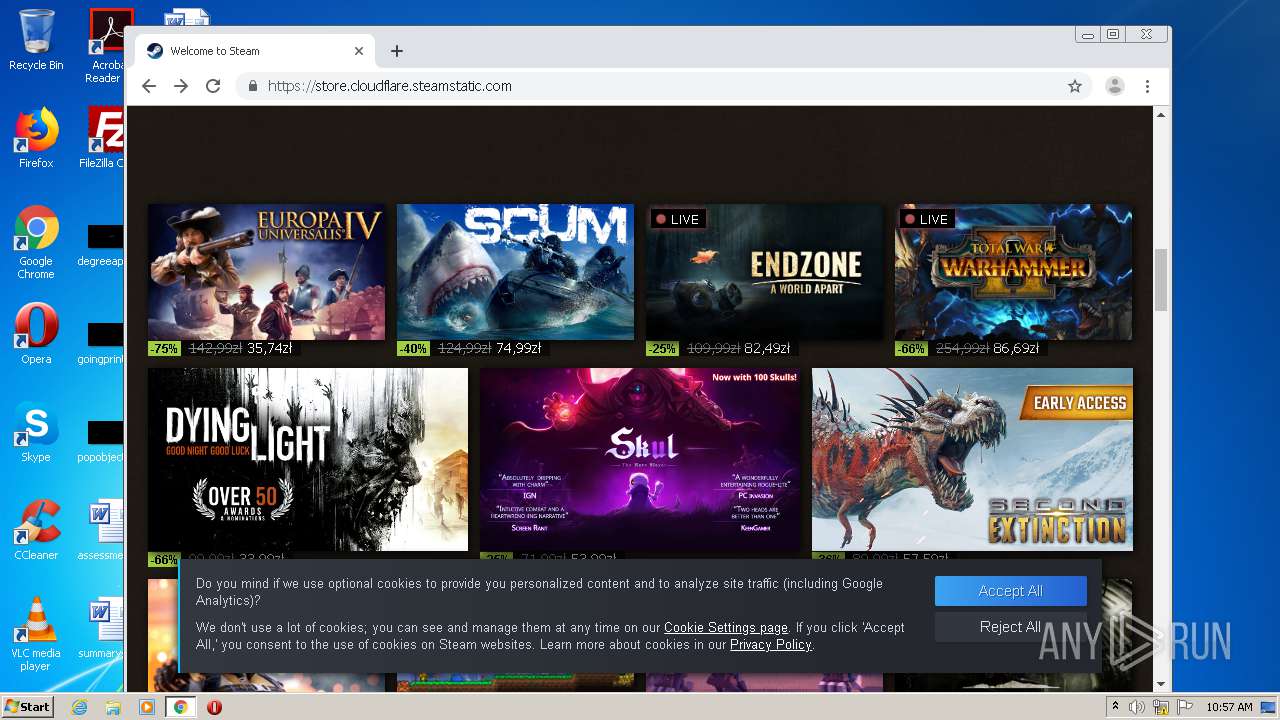
Task: Click the scrollbar up arrow
Action: point(1161,115)
